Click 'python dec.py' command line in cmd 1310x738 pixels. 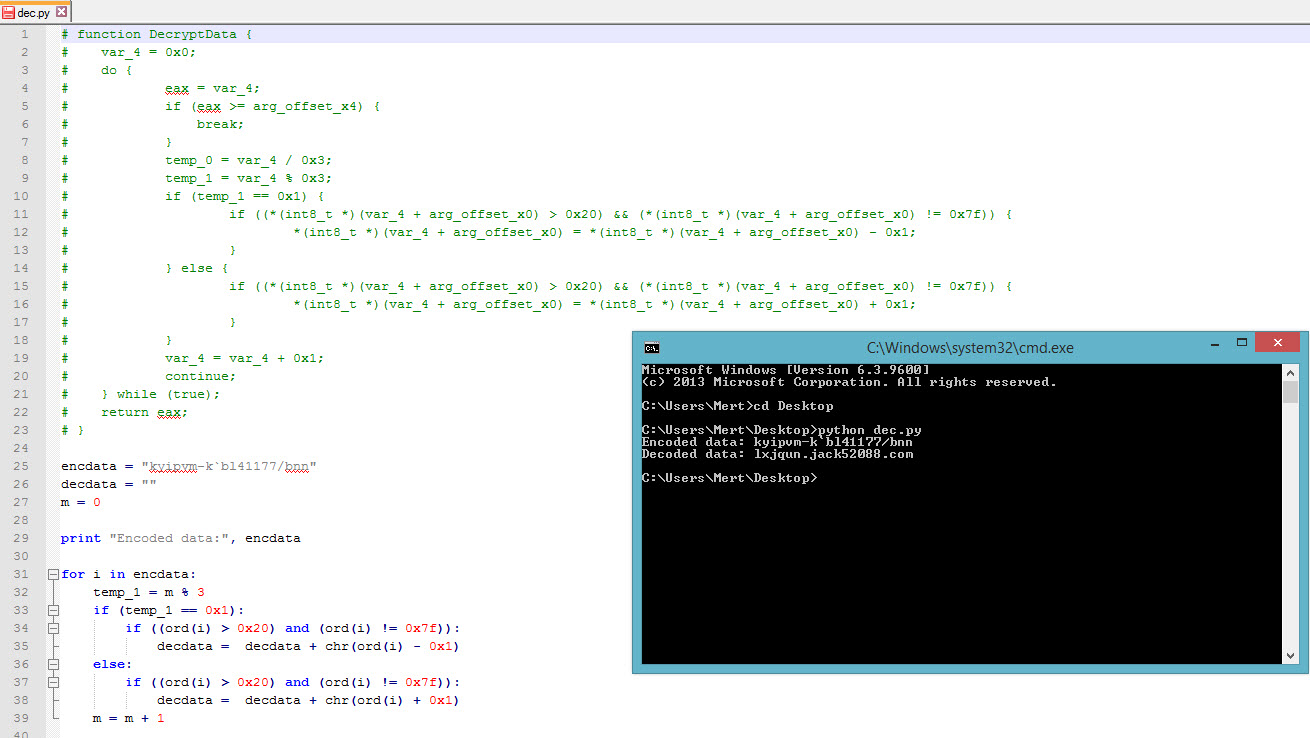(x=781, y=430)
